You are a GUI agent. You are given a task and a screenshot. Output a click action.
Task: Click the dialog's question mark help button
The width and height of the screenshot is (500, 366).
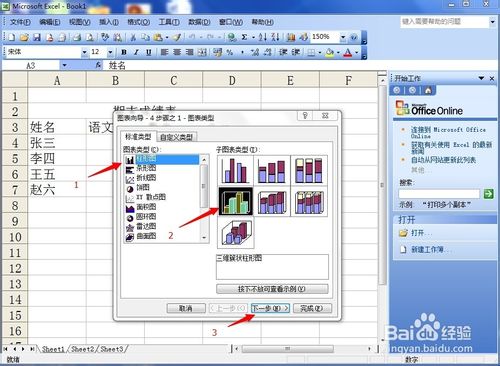click(305, 116)
